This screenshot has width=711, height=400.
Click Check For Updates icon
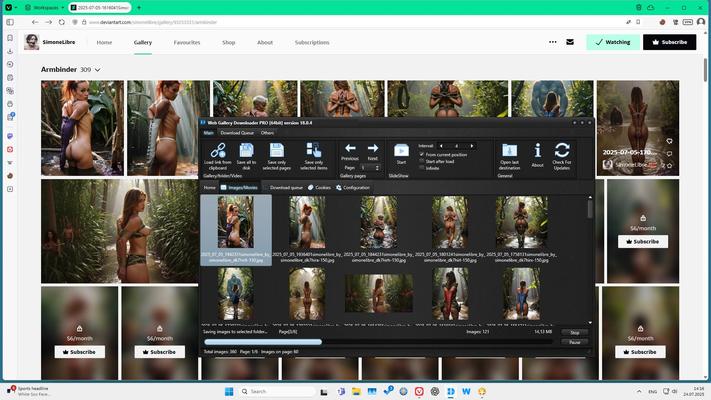click(x=562, y=156)
